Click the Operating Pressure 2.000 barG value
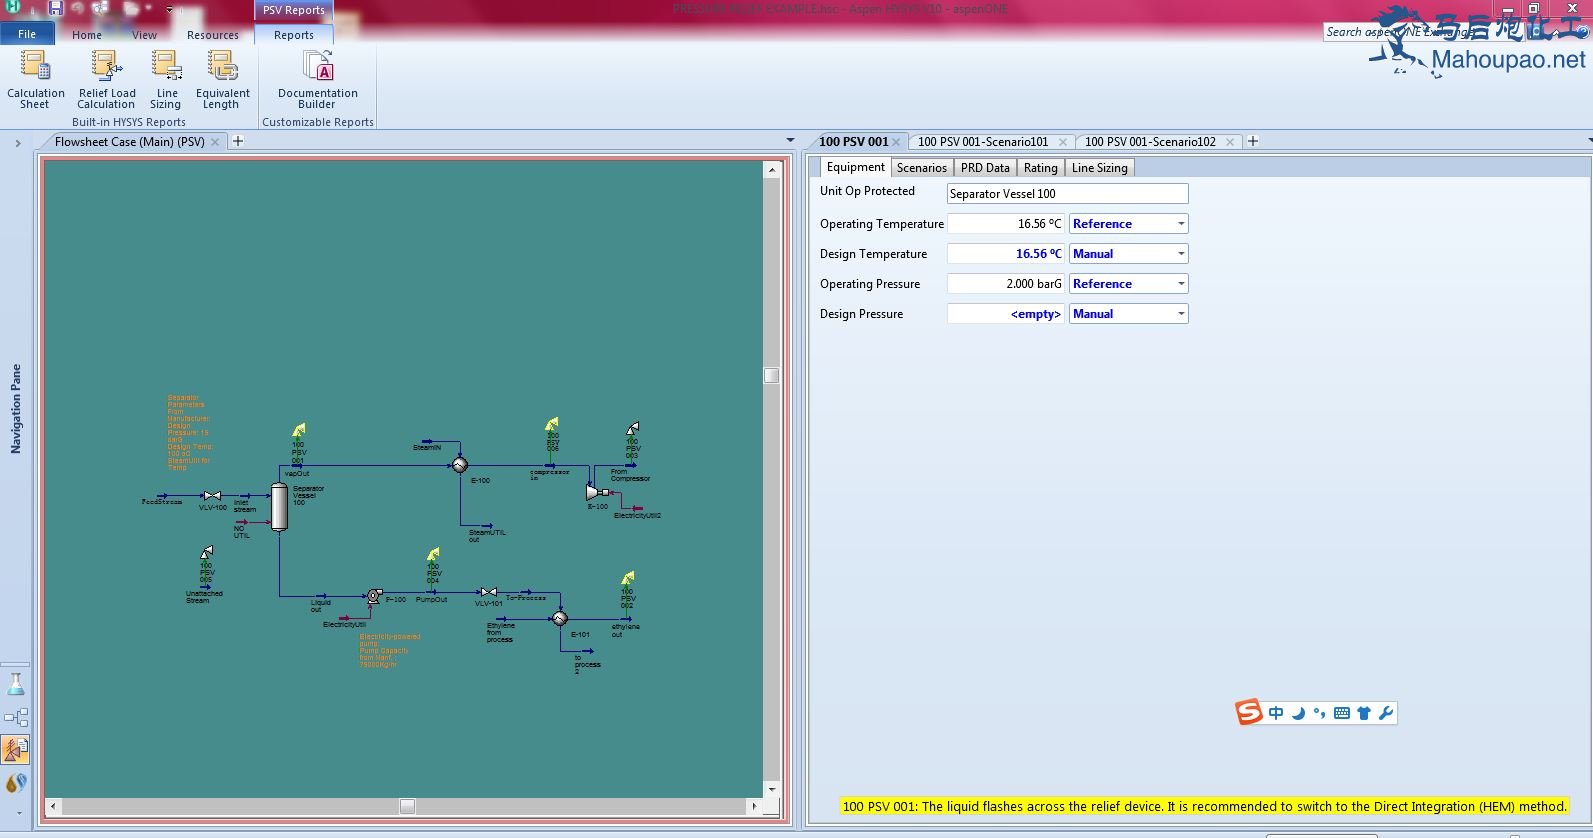The height and width of the screenshot is (838, 1593). tap(1006, 284)
